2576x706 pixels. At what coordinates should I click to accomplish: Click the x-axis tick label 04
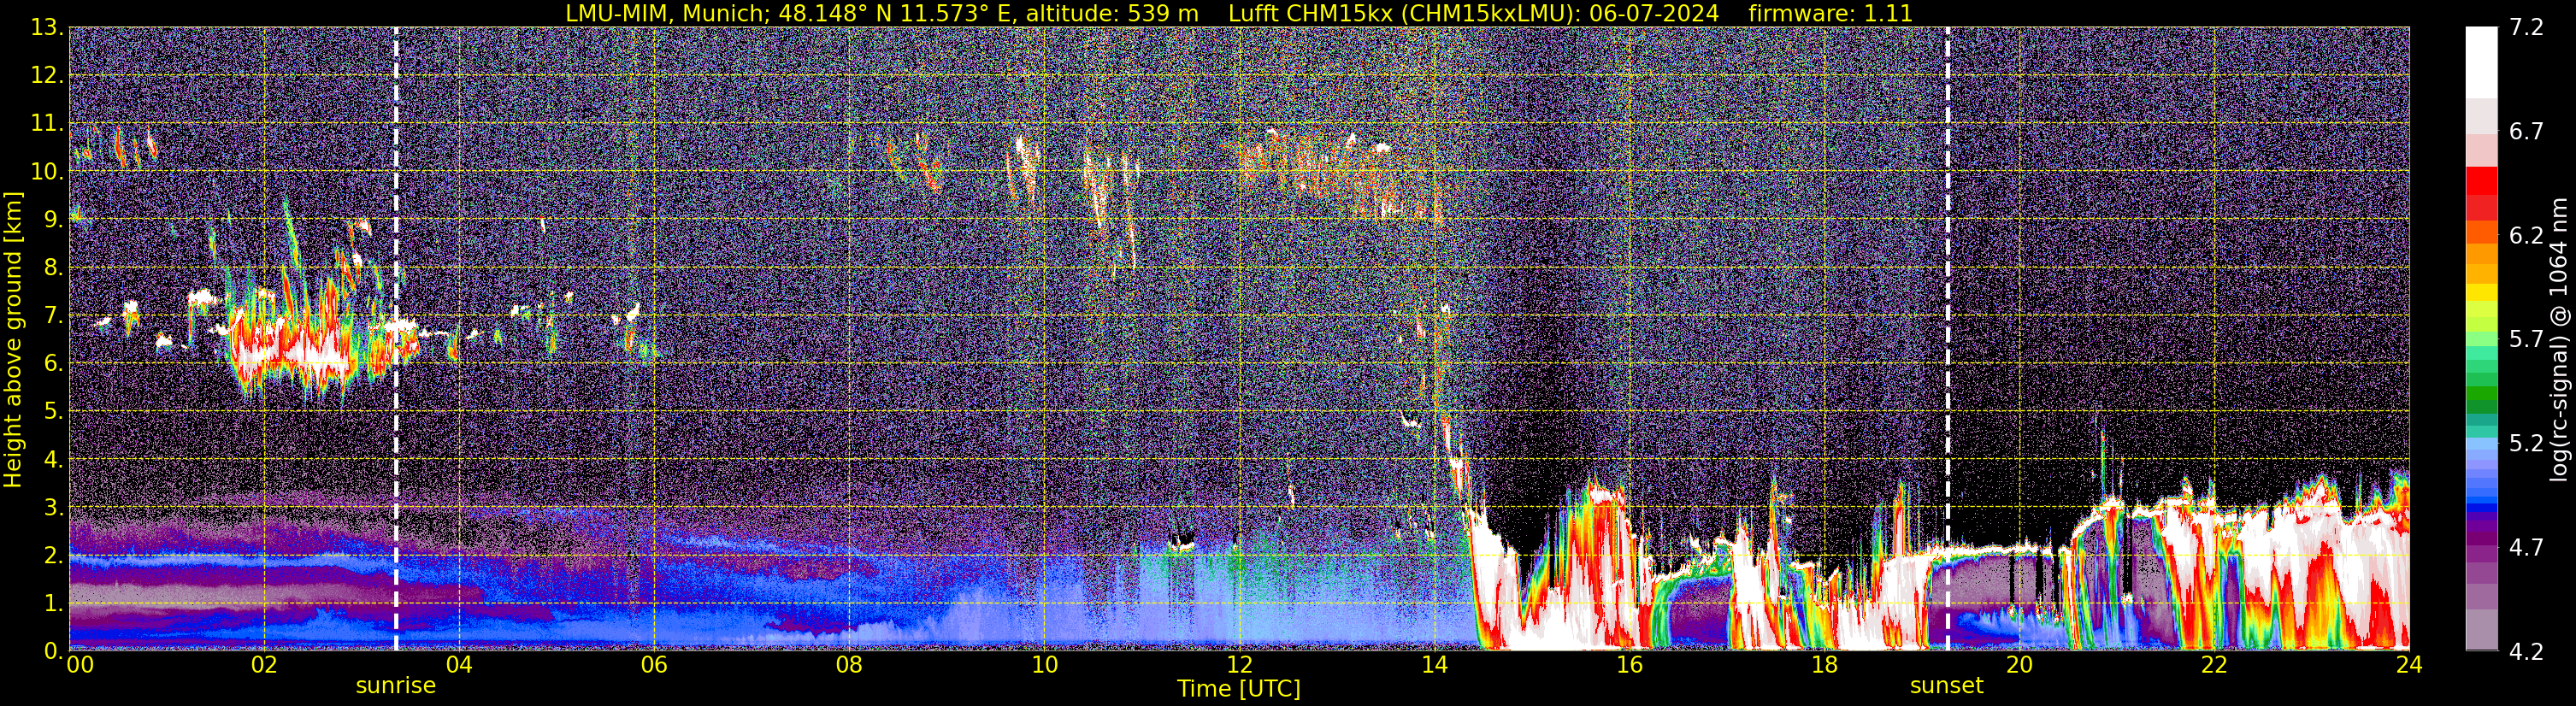[x=459, y=665]
